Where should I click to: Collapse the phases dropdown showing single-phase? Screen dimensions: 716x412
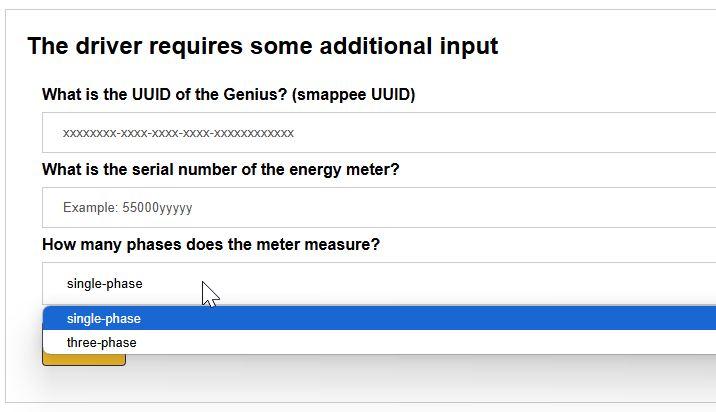(x=380, y=283)
